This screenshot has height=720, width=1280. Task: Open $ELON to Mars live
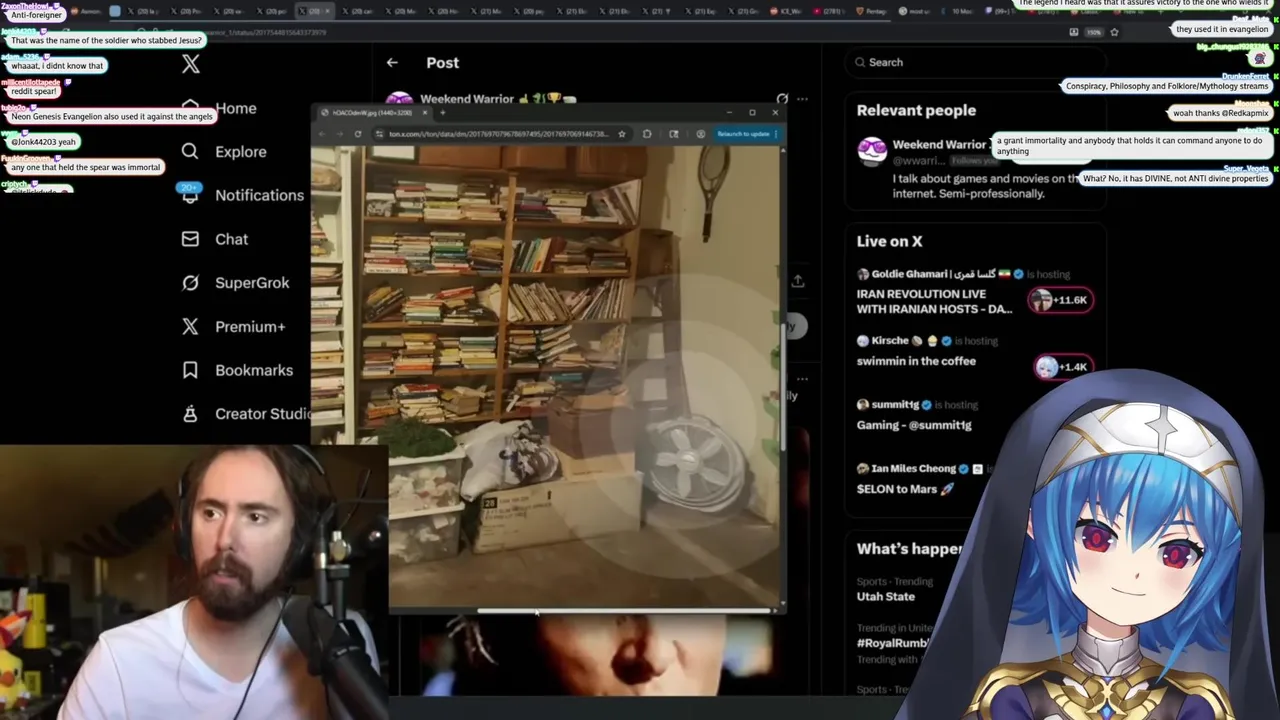(x=905, y=489)
